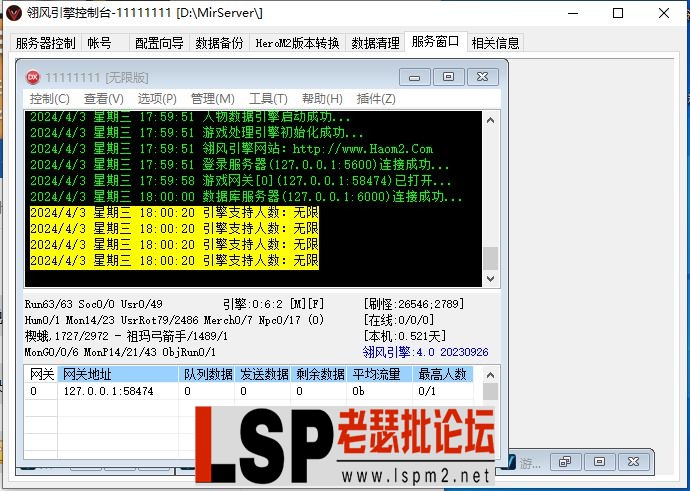Close the minimized 游... child window
The width and height of the screenshot is (690, 491).
633,462
